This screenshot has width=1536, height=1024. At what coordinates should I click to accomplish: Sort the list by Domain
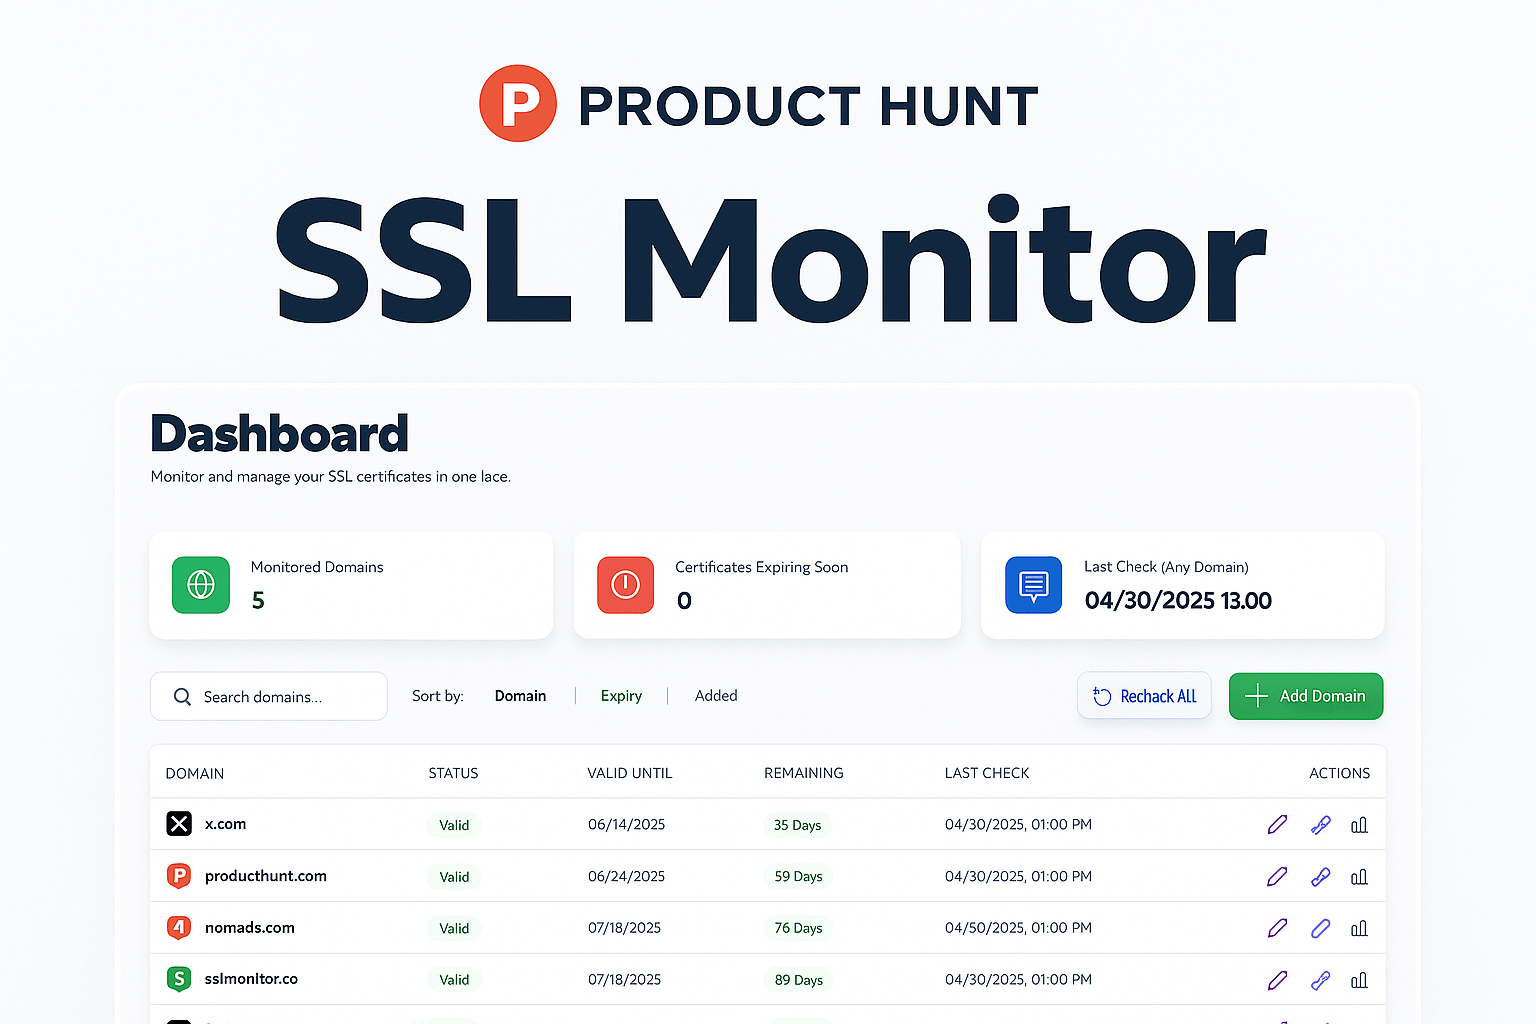tap(520, 696)
